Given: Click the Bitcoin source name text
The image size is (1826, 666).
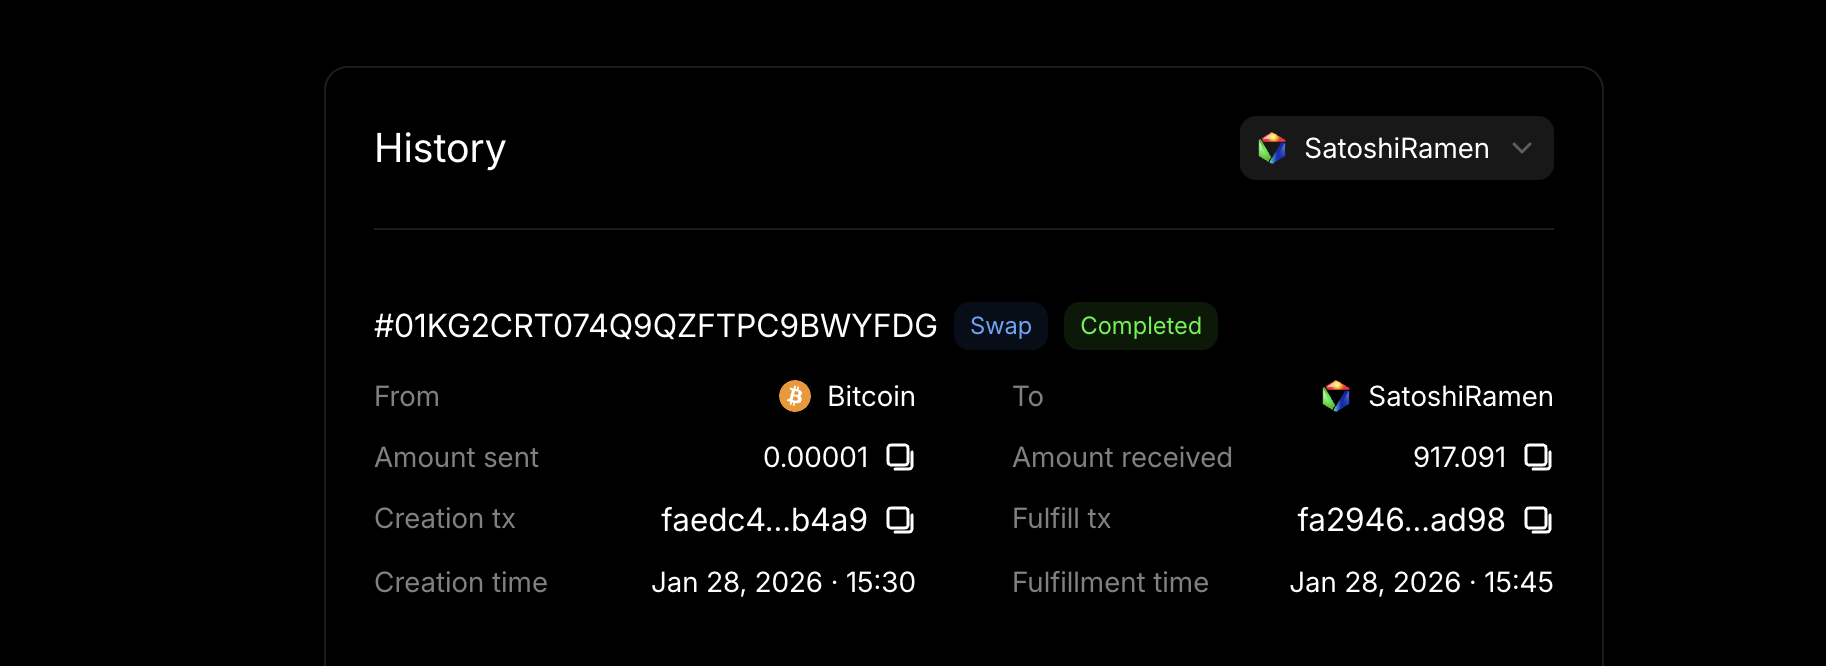Looking at the screenshot, I should coord(871,396).
